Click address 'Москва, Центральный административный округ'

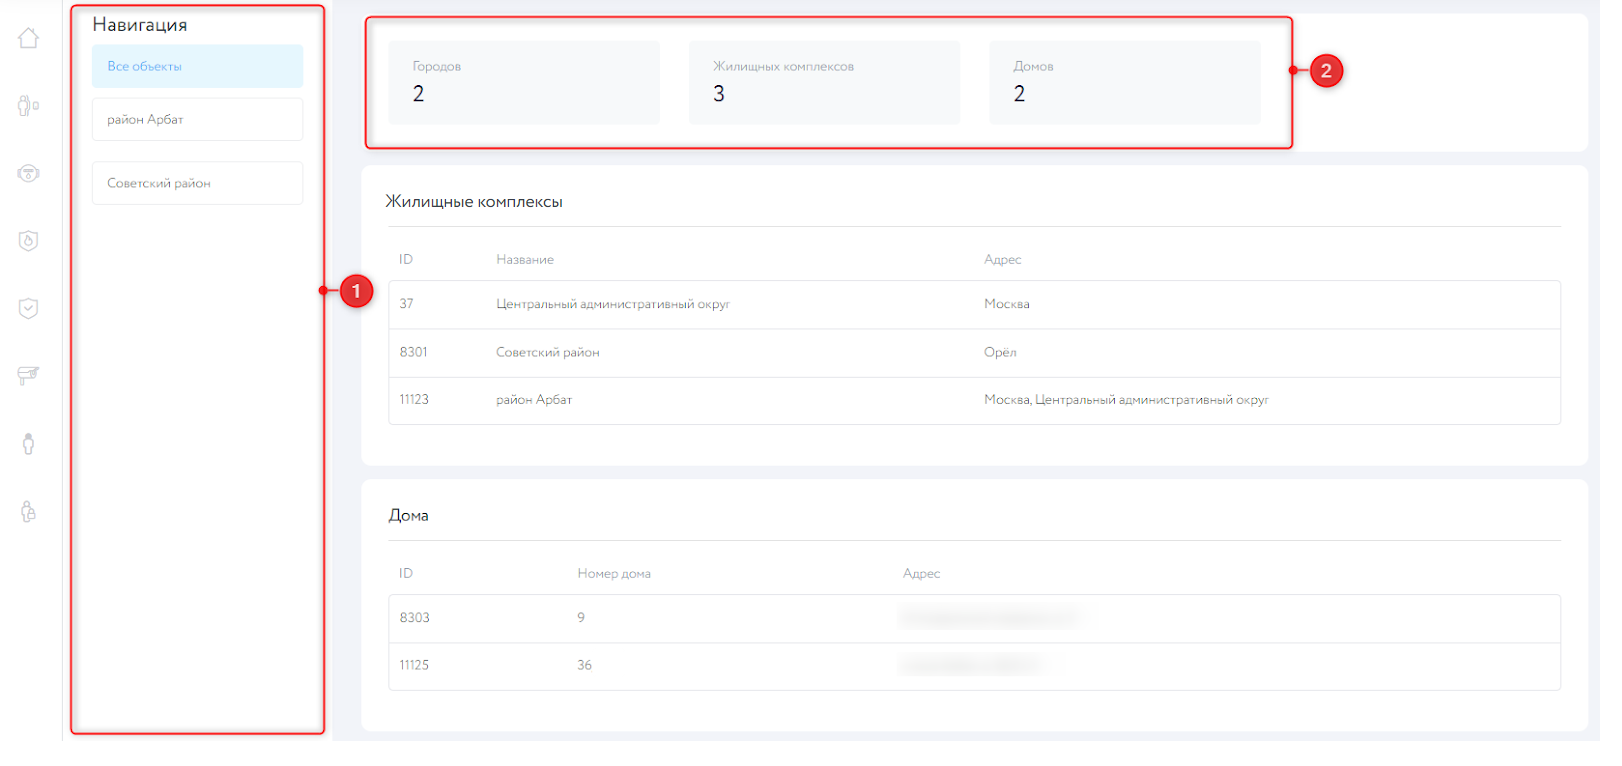(1126, 400)
